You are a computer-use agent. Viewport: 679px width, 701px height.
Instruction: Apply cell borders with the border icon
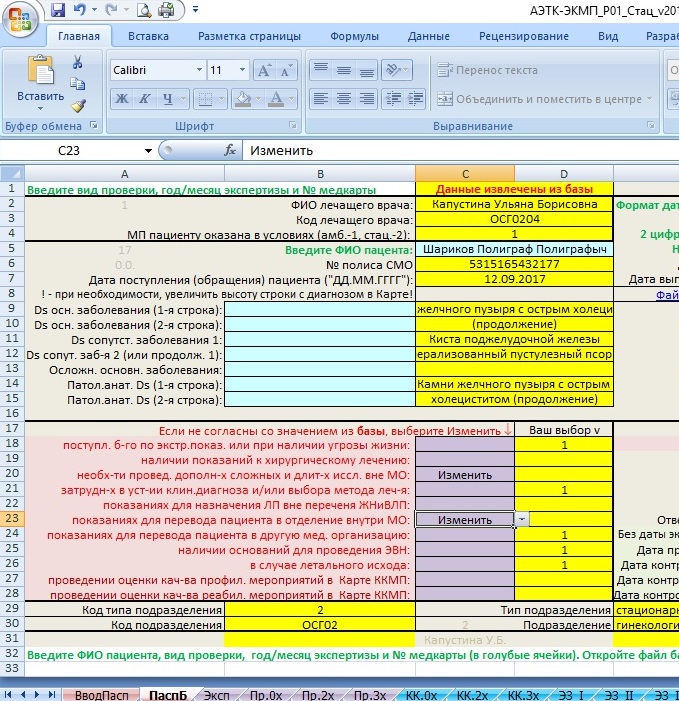tap(205, 99)
